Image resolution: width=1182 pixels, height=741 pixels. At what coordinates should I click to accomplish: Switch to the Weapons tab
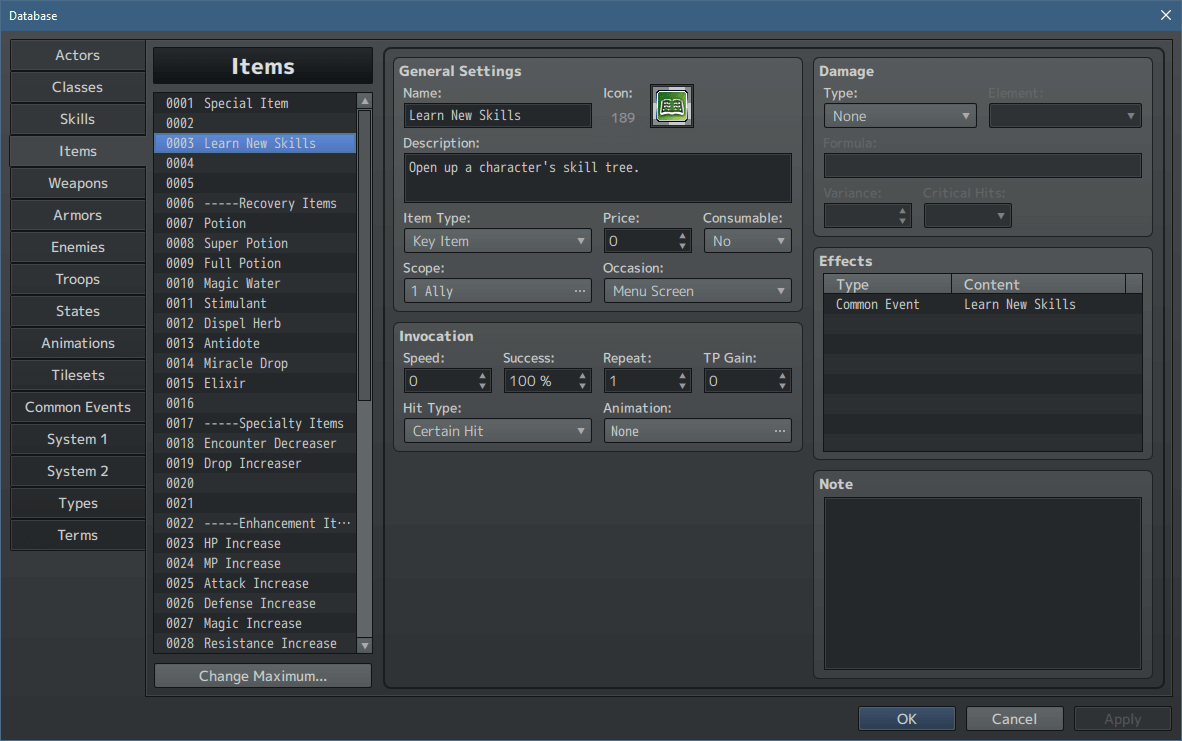[78, 183]
